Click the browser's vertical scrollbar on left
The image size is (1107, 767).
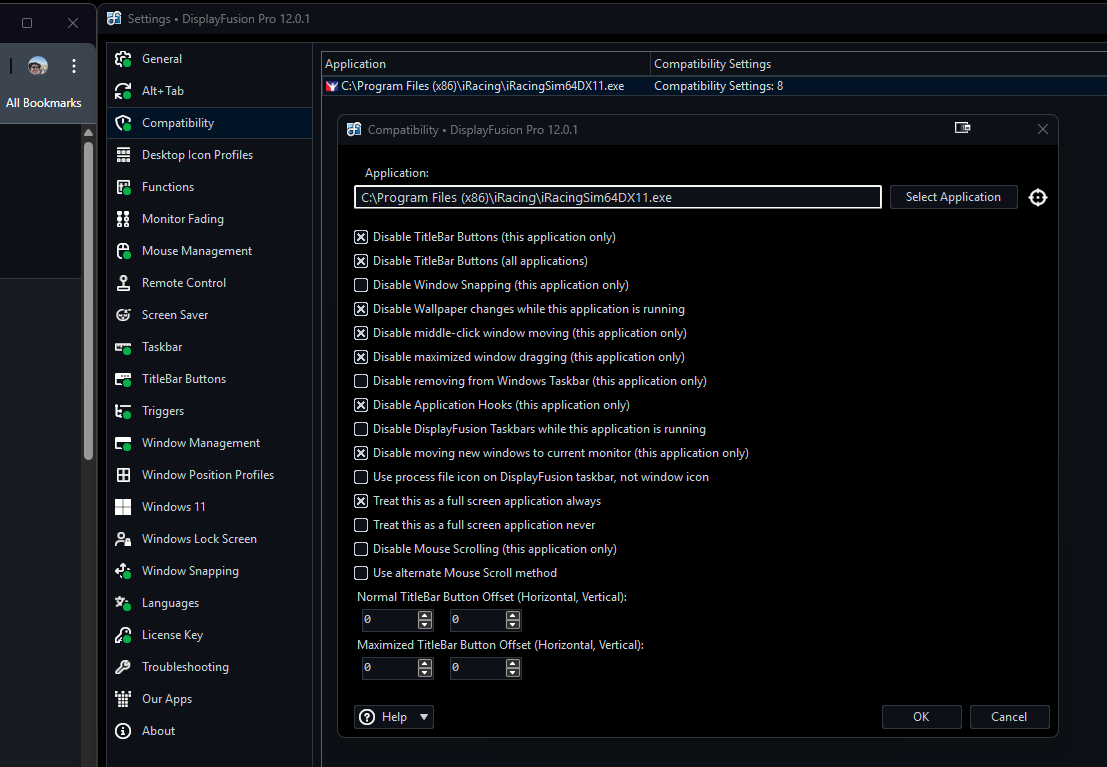(88, 300)
